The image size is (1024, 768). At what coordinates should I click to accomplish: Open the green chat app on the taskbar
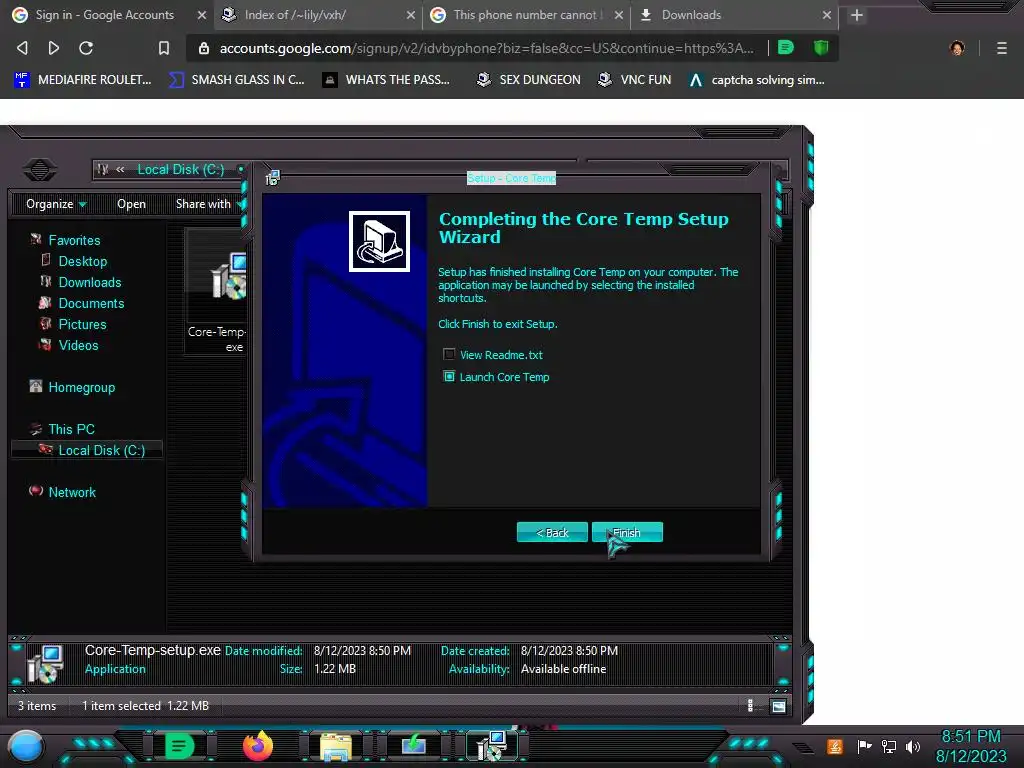coord(179,745)
